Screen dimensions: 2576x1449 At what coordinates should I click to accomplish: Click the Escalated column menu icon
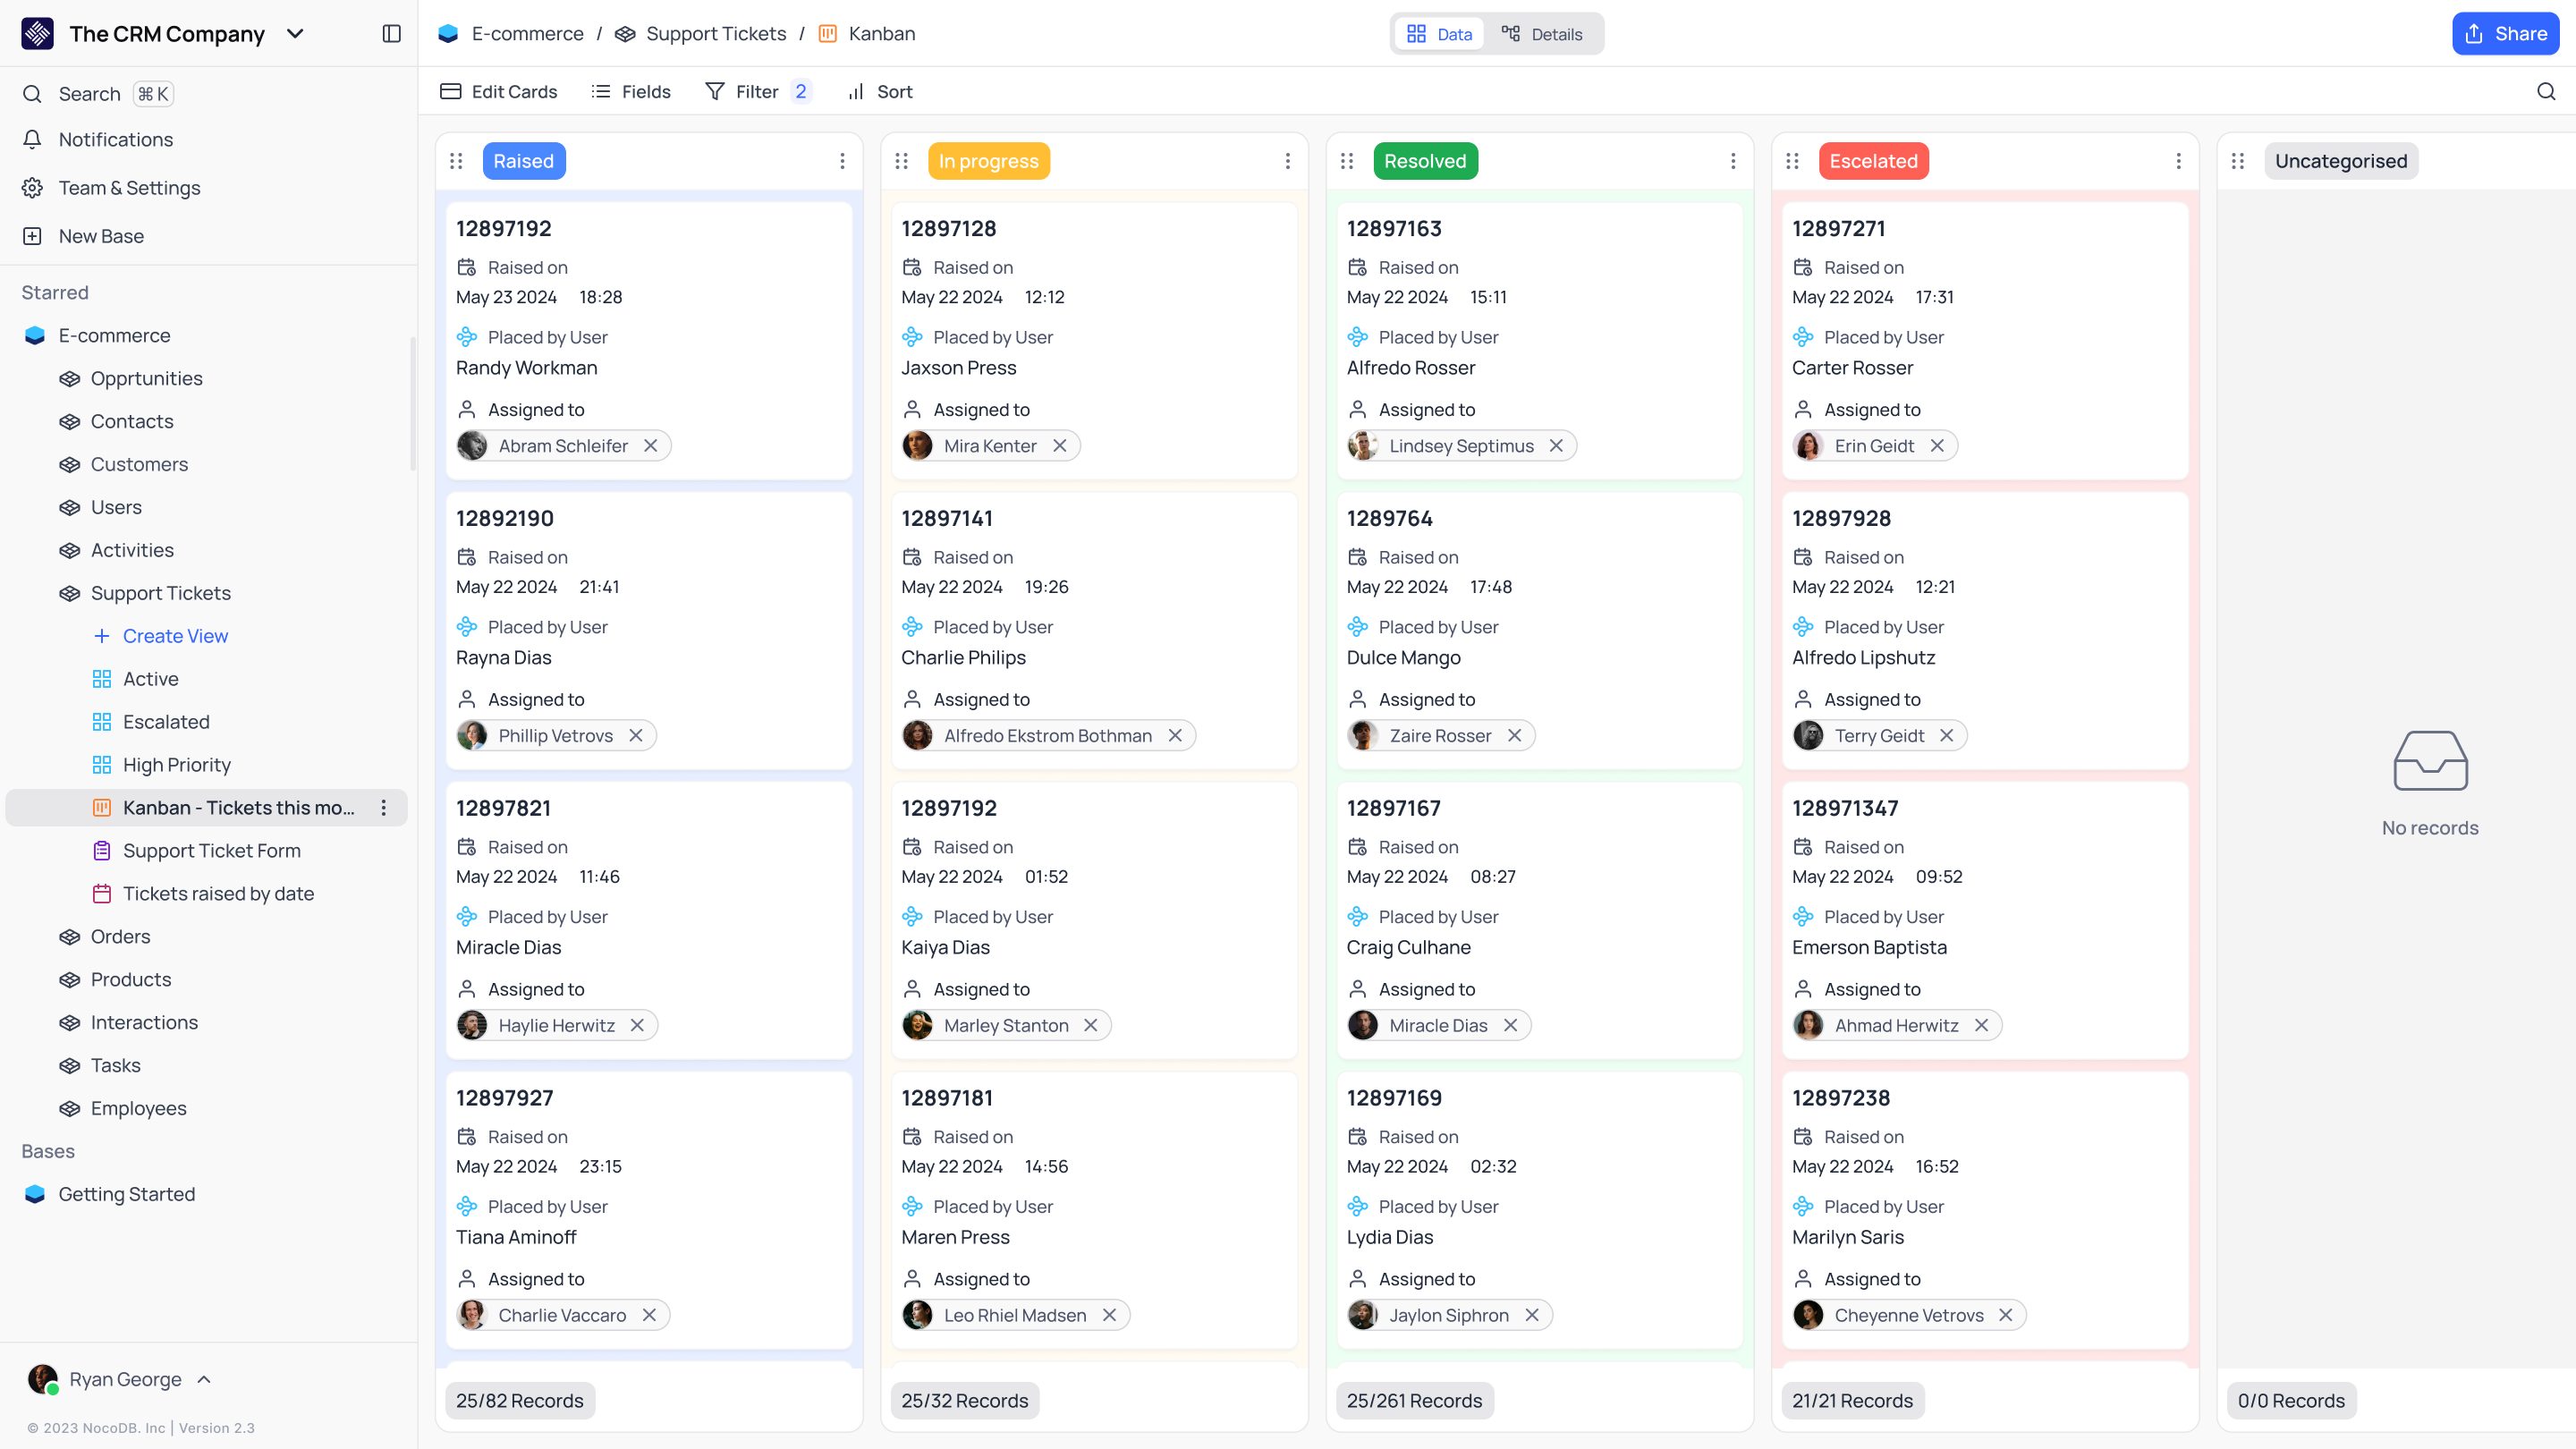[2182, 161]
